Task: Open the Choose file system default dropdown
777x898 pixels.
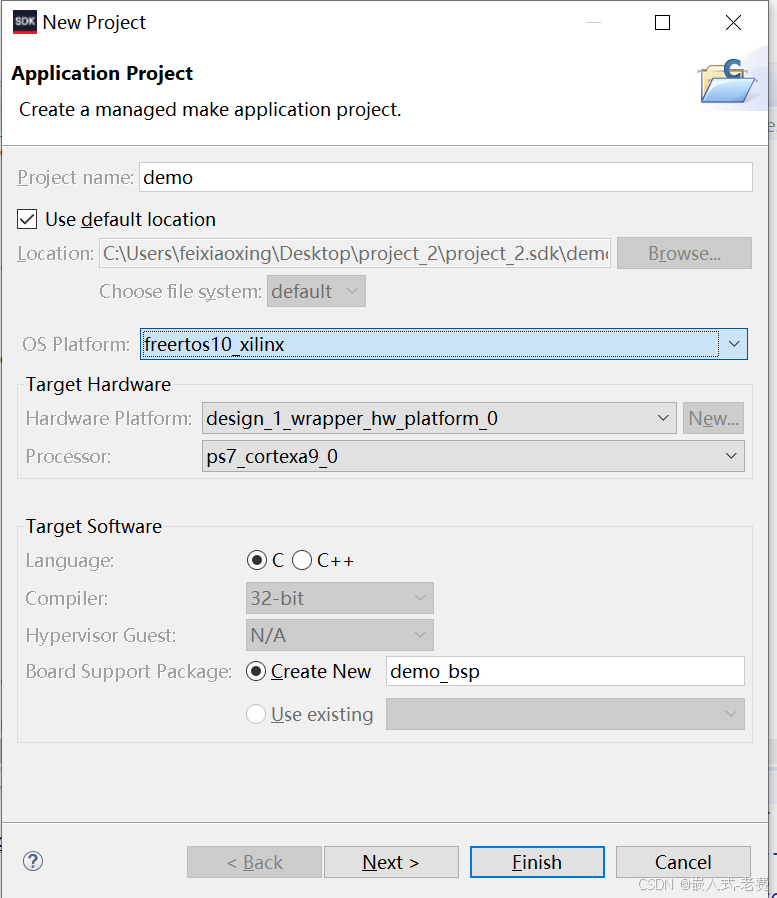Action: click(x=316, y=291)
